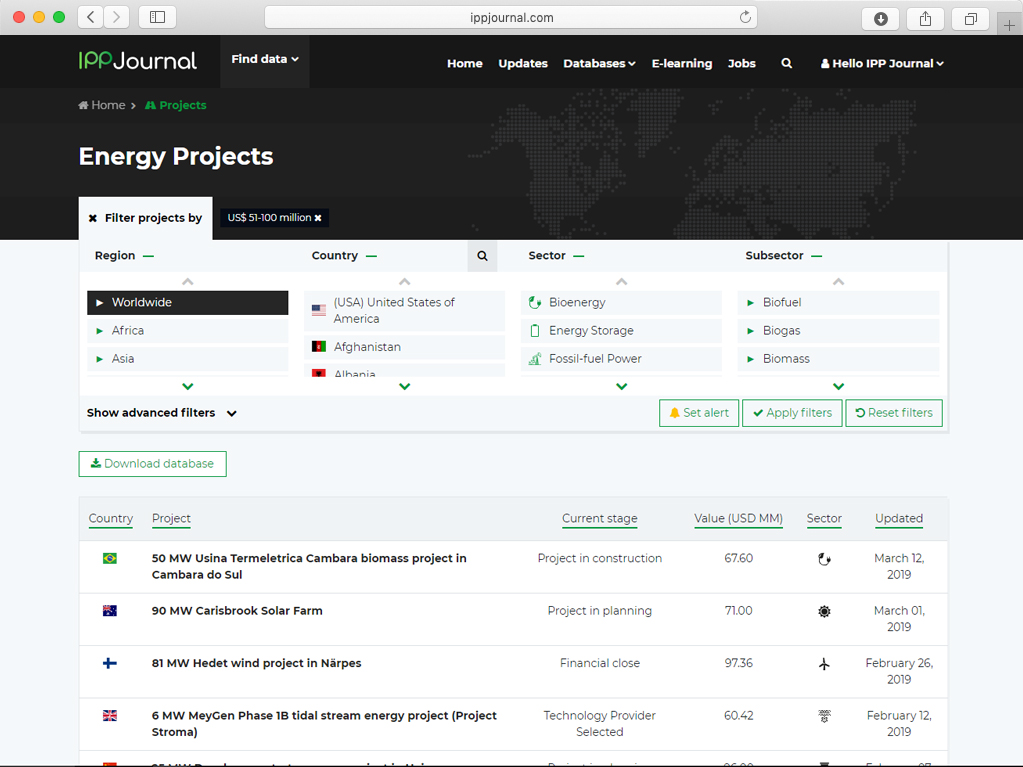Viewport: 1023px width, 767px height.
Task: Expand Show advanced filters
Action: click(161, 413)
